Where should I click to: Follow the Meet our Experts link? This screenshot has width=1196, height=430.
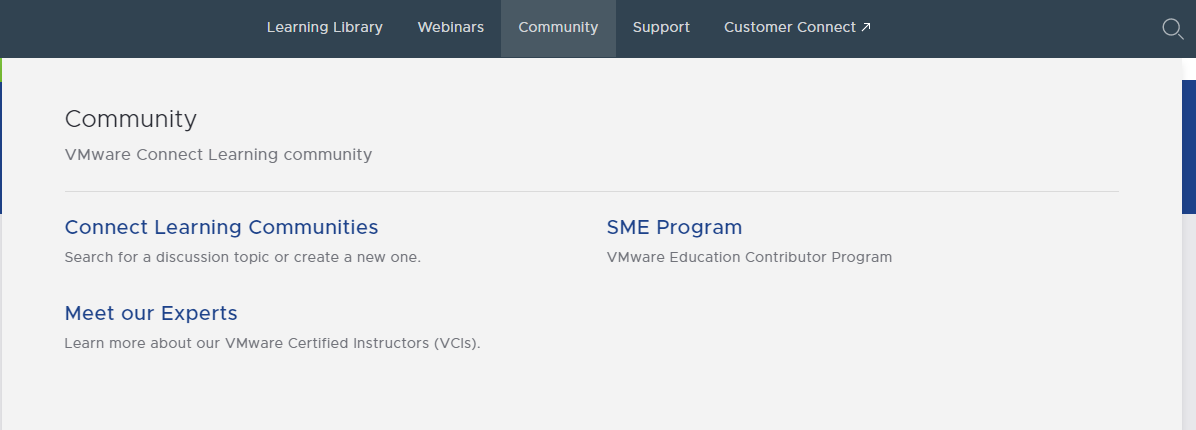pyautogui.click(x=151, y=313)
